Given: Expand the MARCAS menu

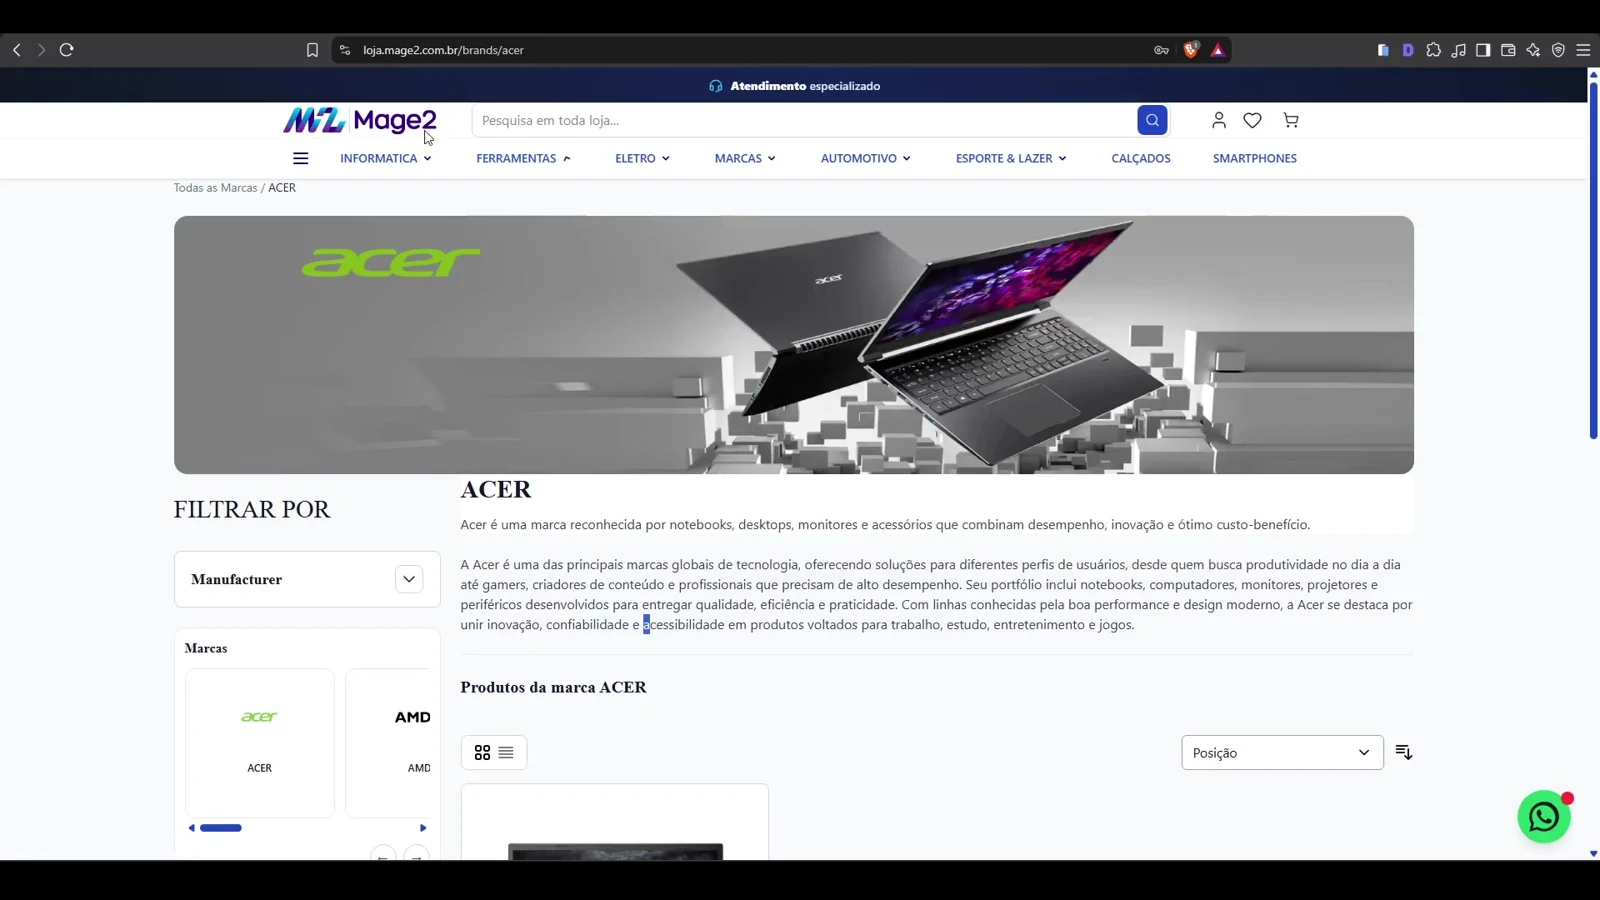Looking at the screenshot, I should pos(745,158).
